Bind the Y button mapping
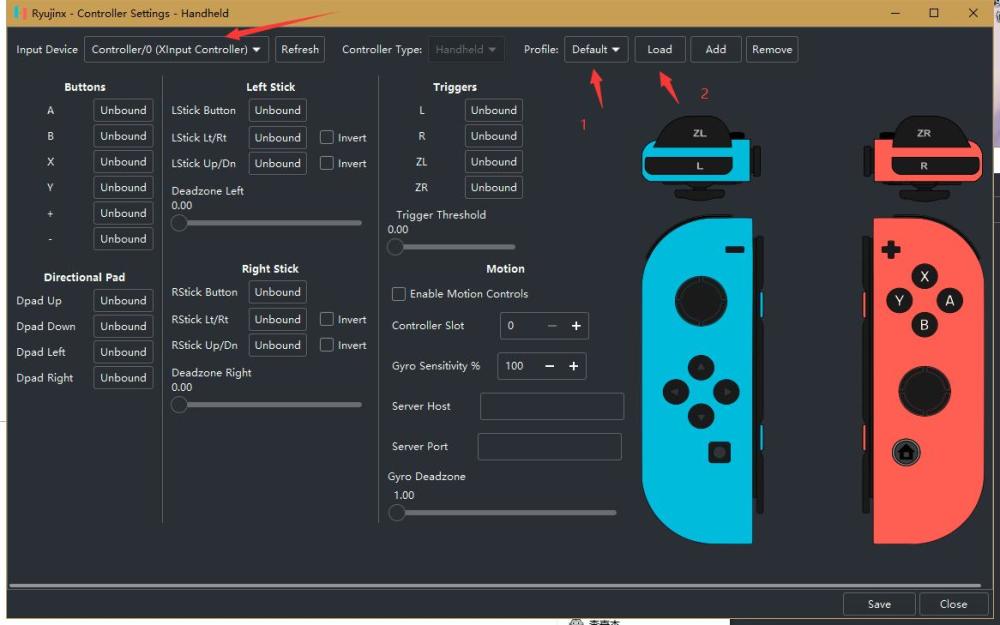This screenshot has width=1000, height=625. pyautogui.click(x=123, y=188)
